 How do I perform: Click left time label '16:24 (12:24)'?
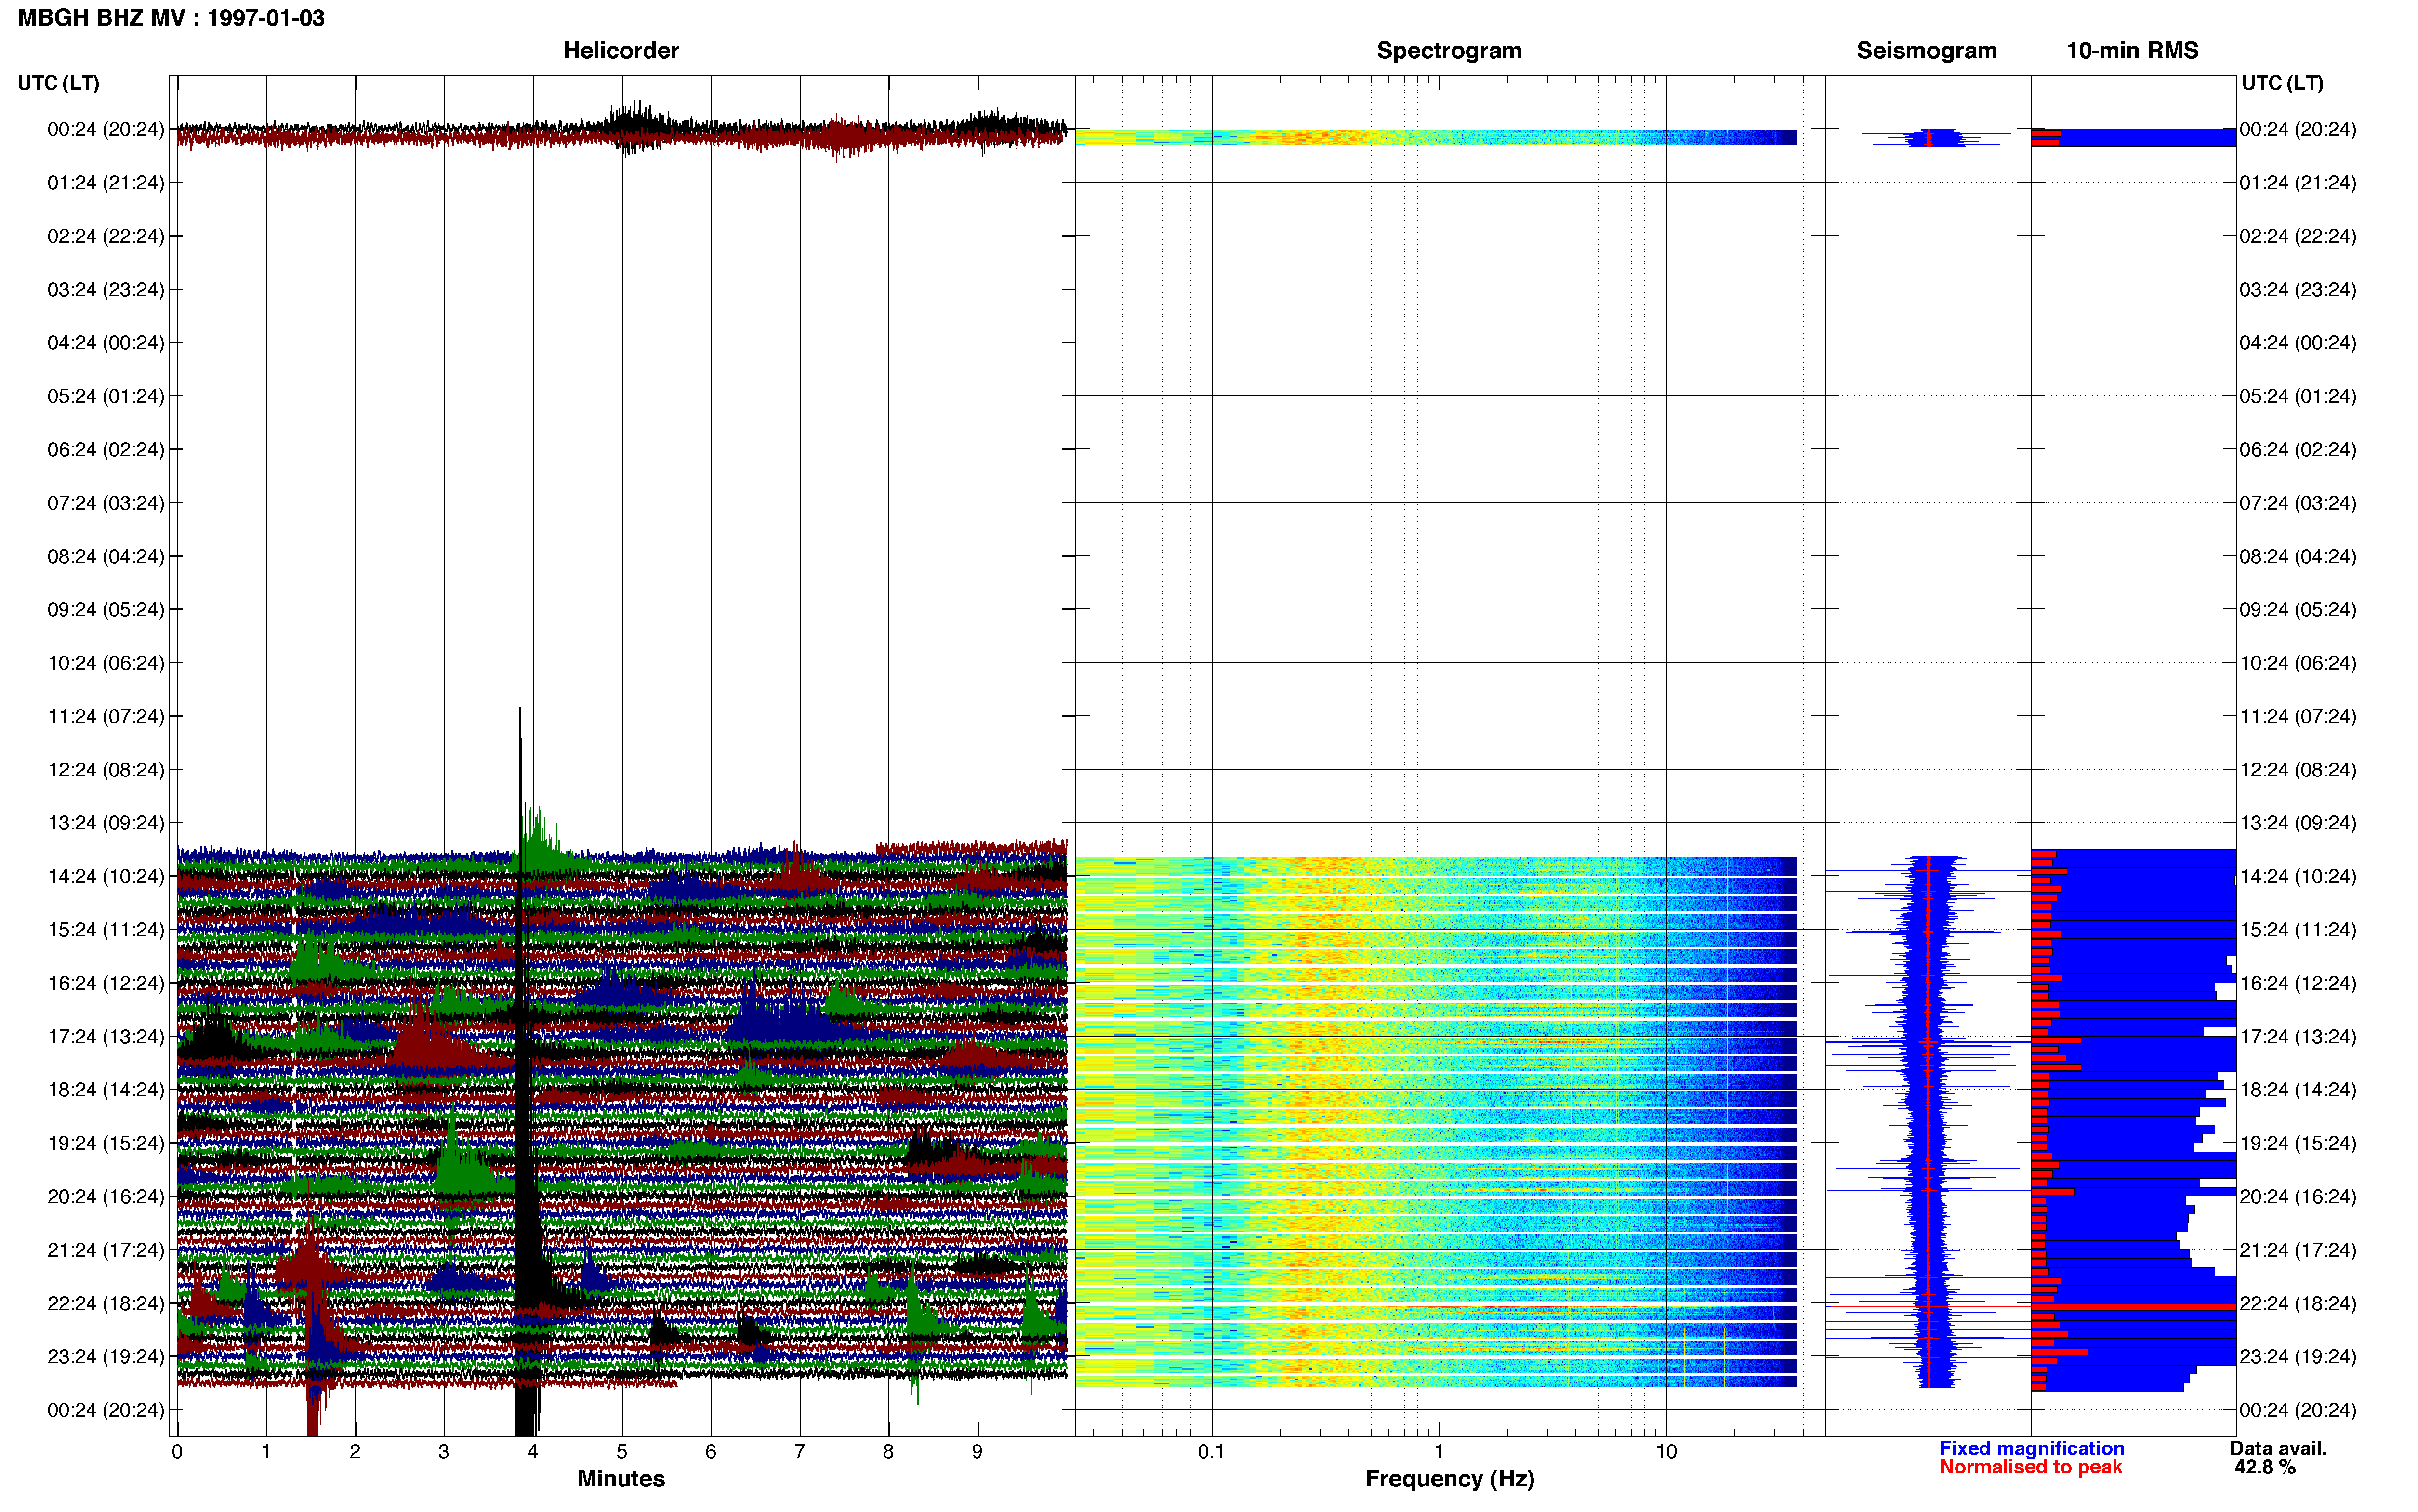coord(106,983)
